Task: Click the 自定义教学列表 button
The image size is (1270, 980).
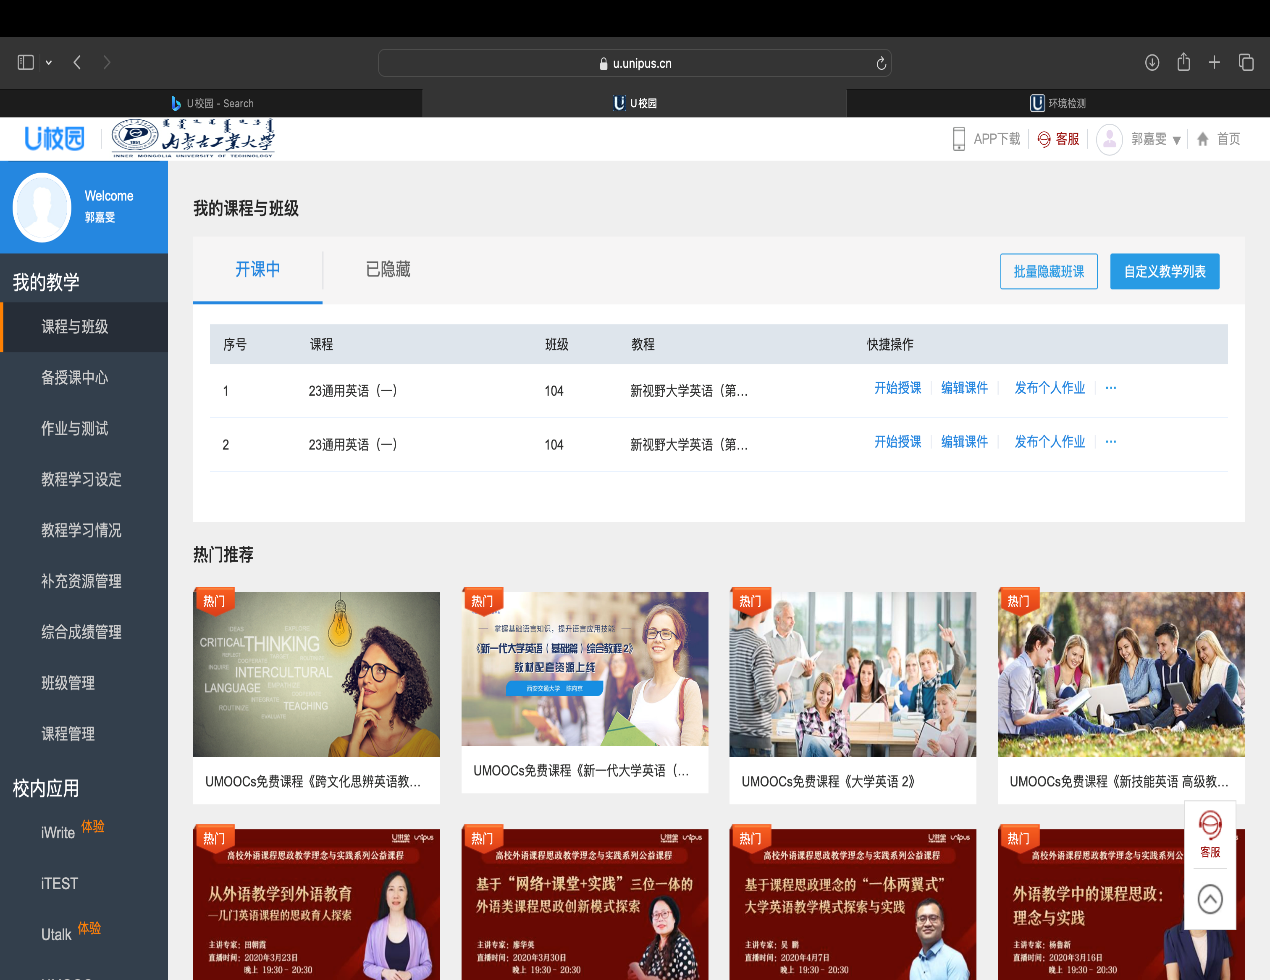Action: tap(1164, 271)
